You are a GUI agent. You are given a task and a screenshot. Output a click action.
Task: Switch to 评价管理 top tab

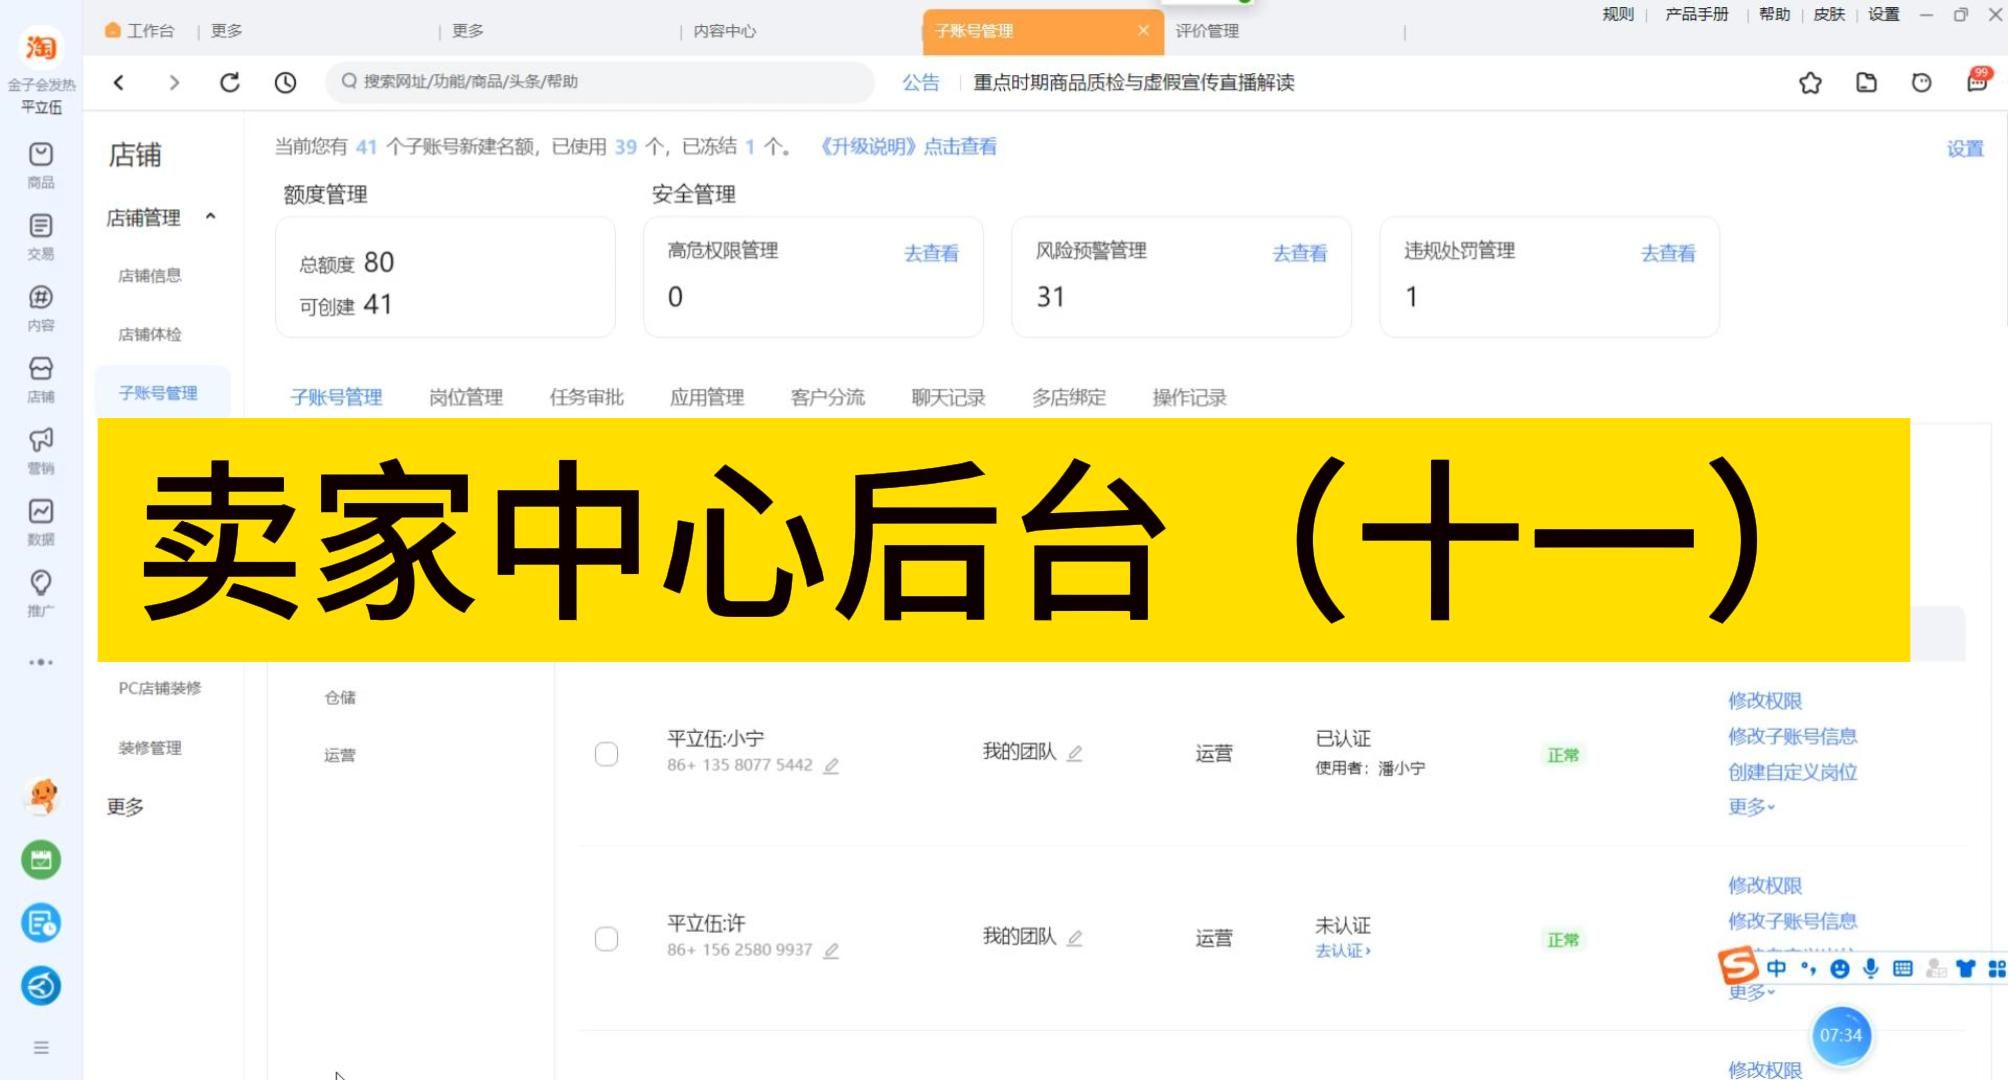tap(1207, 31)
